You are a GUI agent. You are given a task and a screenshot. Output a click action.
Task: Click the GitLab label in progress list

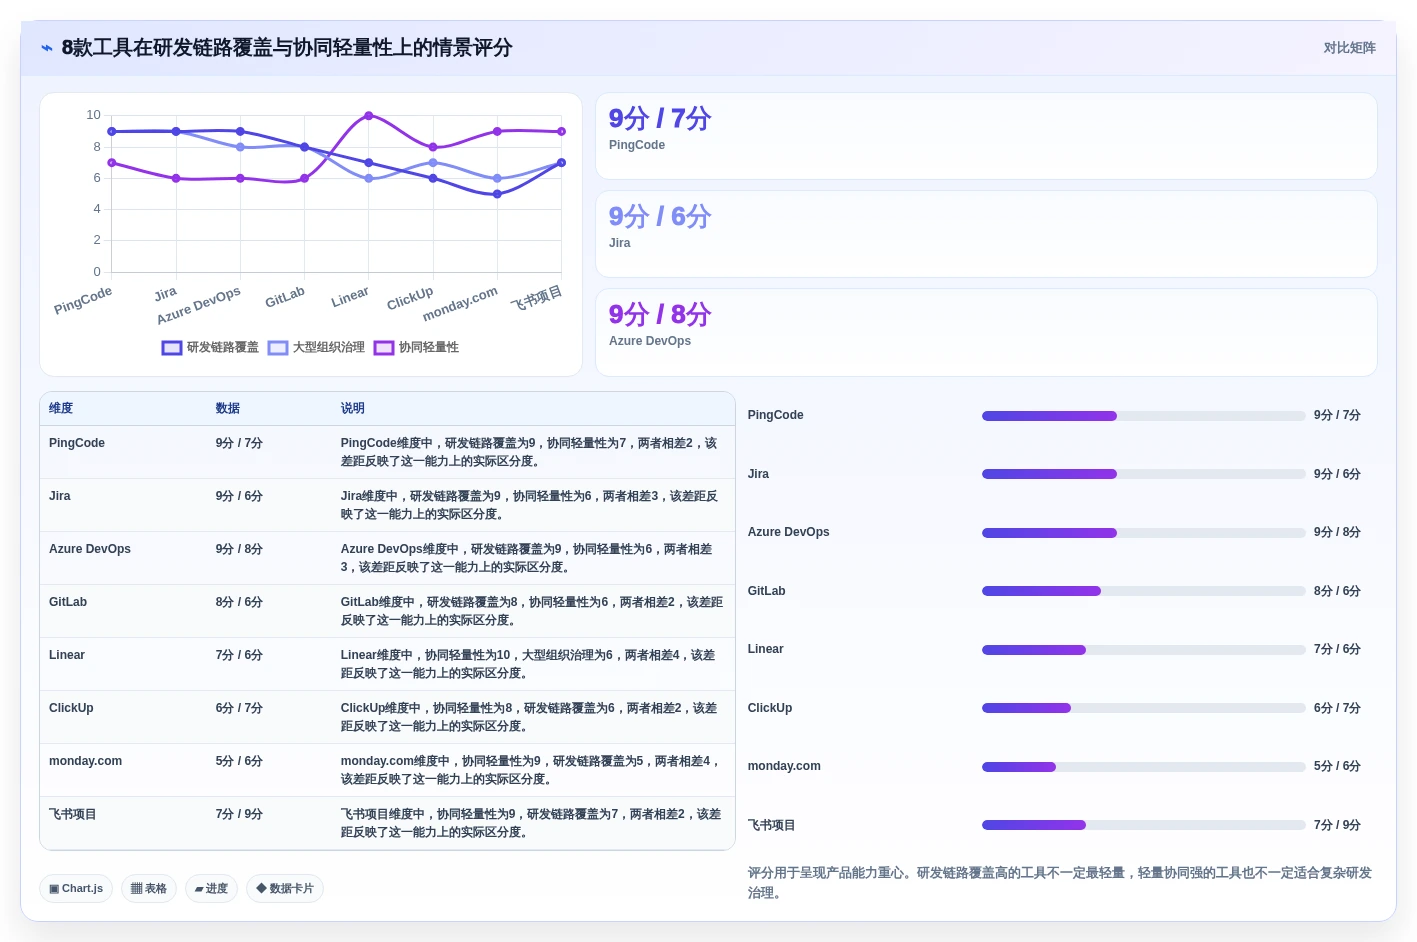tap(767, 591)
